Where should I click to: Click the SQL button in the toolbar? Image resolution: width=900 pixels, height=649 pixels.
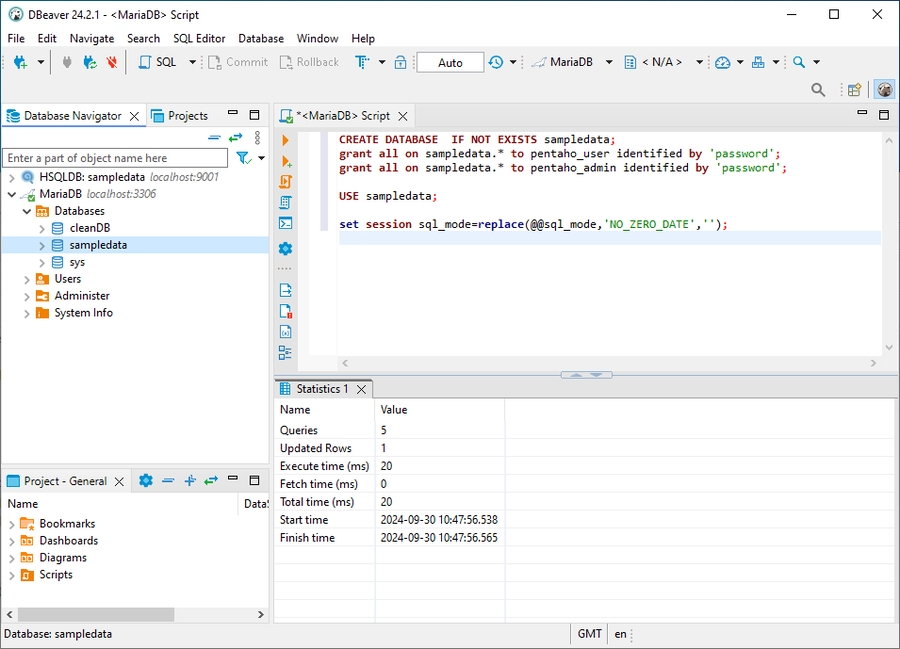point(157,62)
